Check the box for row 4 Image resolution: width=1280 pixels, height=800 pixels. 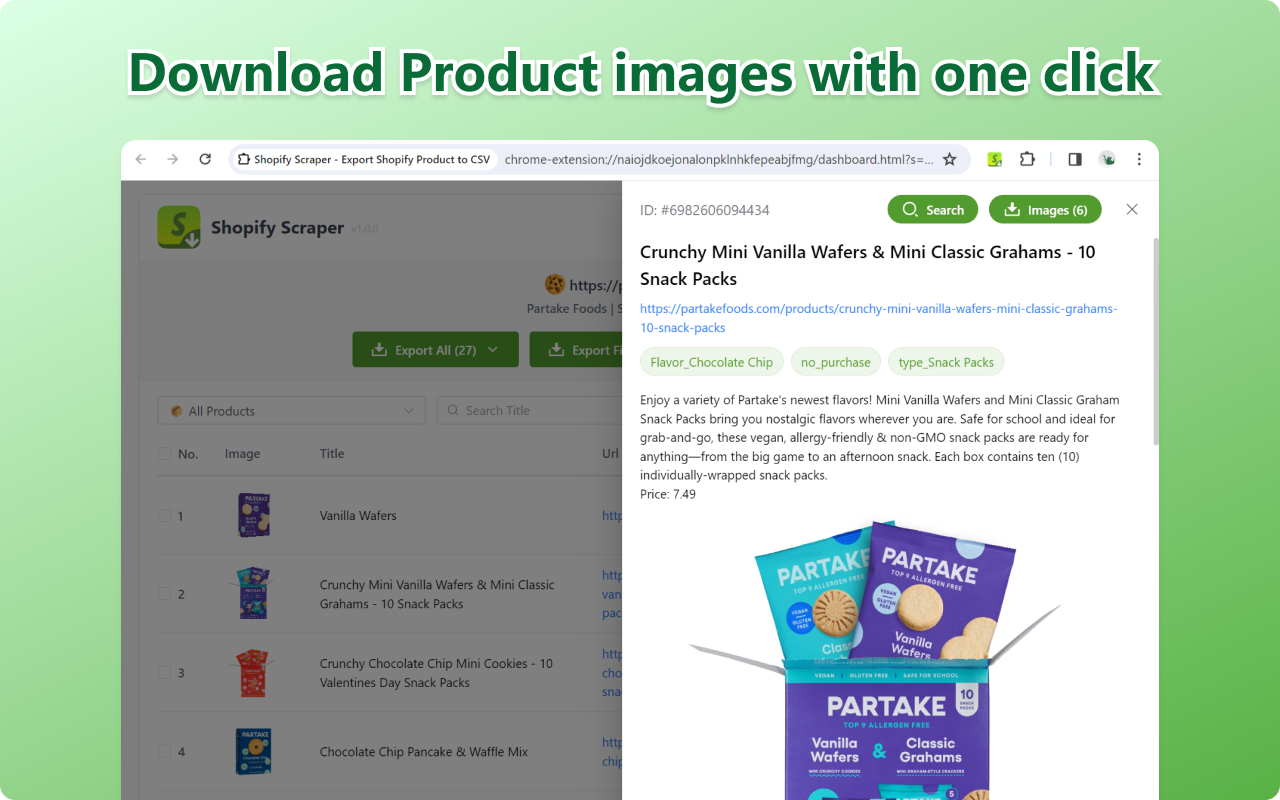click(x=164, y=752)
